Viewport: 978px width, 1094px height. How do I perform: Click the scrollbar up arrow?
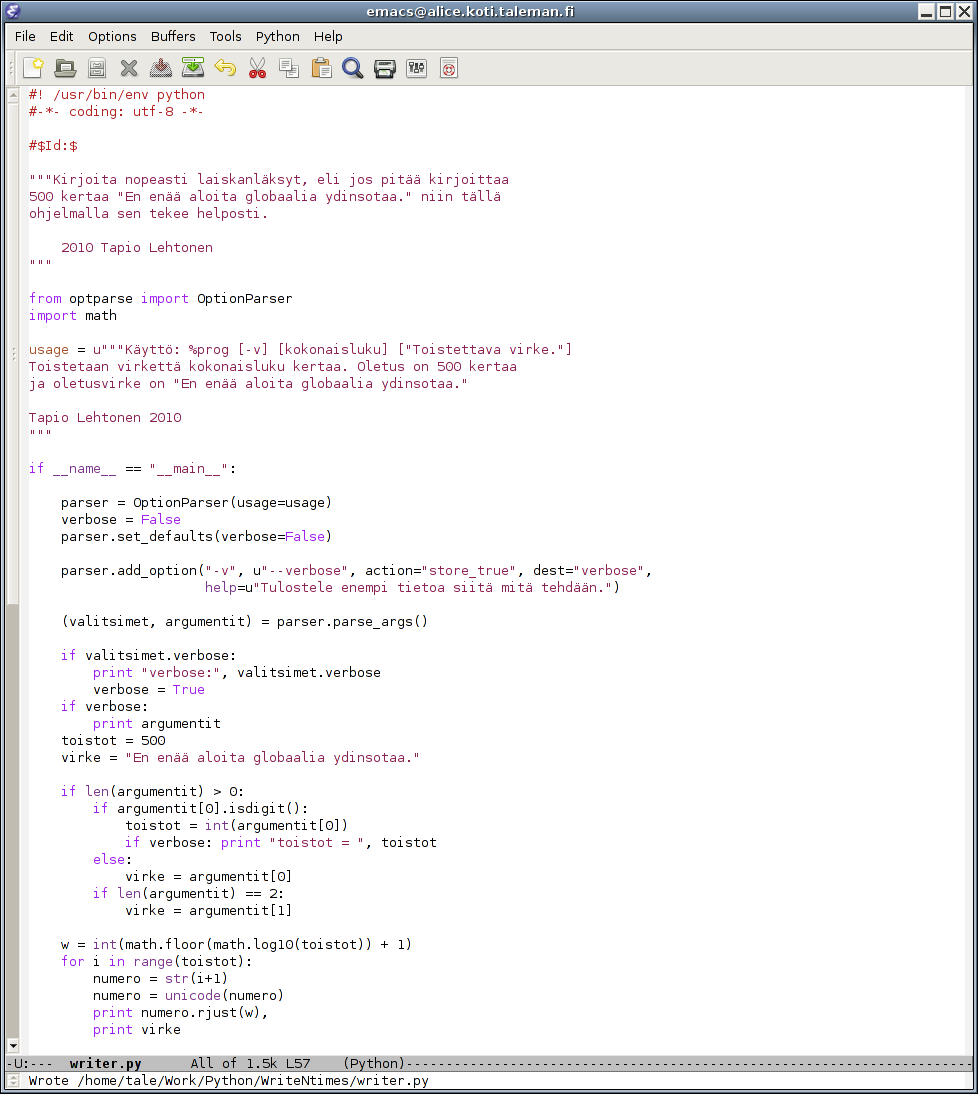13,95
